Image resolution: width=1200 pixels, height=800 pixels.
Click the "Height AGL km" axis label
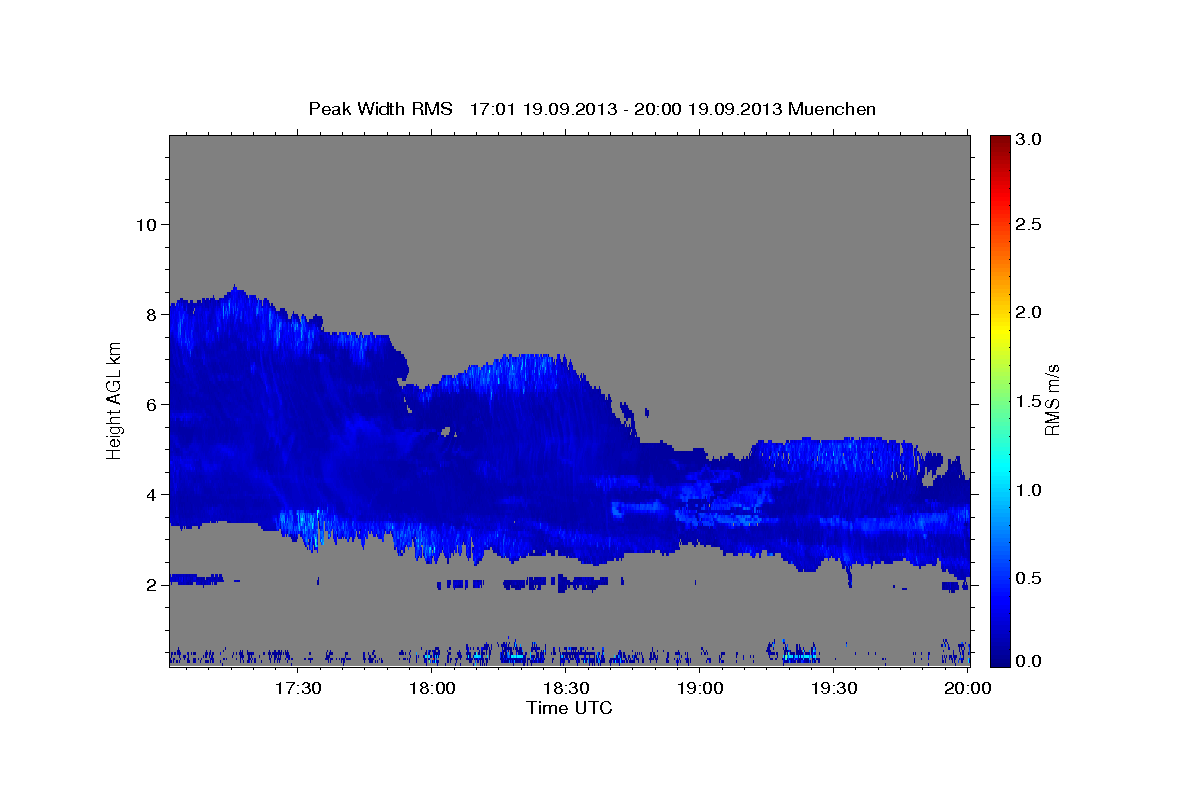pyautogui.click(x=115, y=400)
